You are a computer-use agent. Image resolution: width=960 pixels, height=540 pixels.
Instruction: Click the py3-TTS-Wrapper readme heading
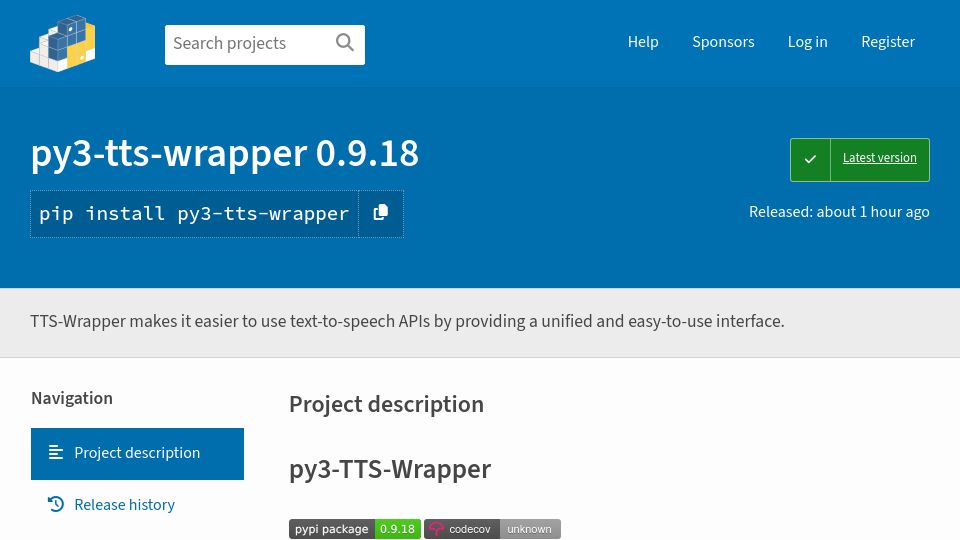(x=390, y=470)
